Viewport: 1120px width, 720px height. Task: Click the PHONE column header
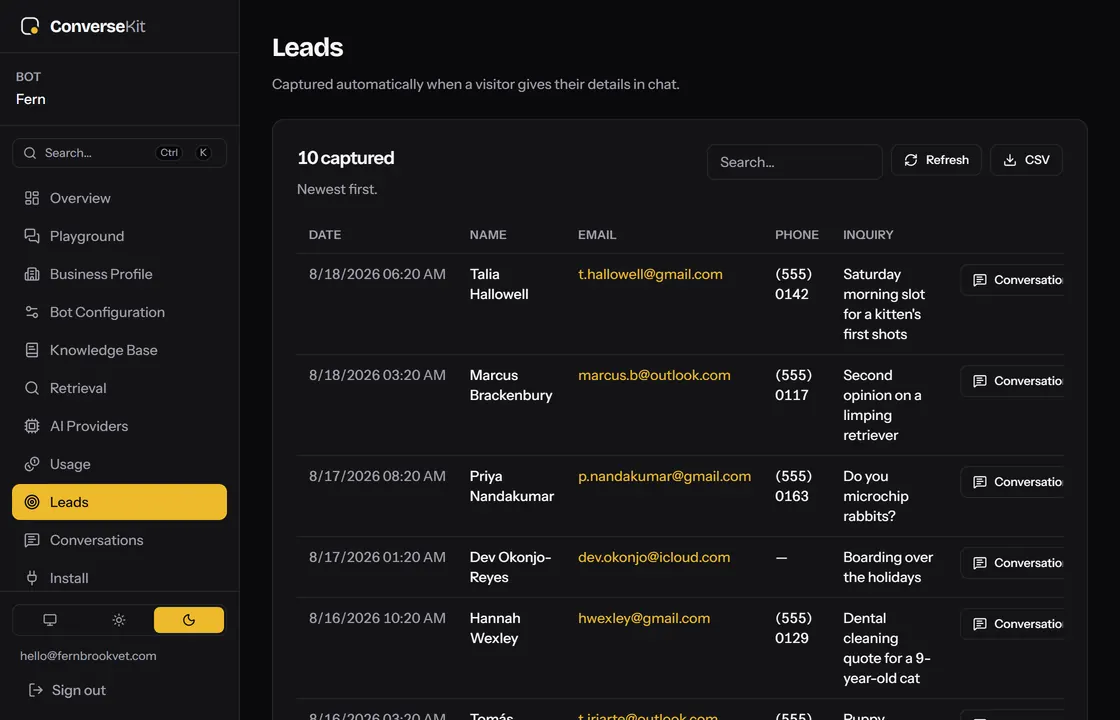(x=797, y=235)
